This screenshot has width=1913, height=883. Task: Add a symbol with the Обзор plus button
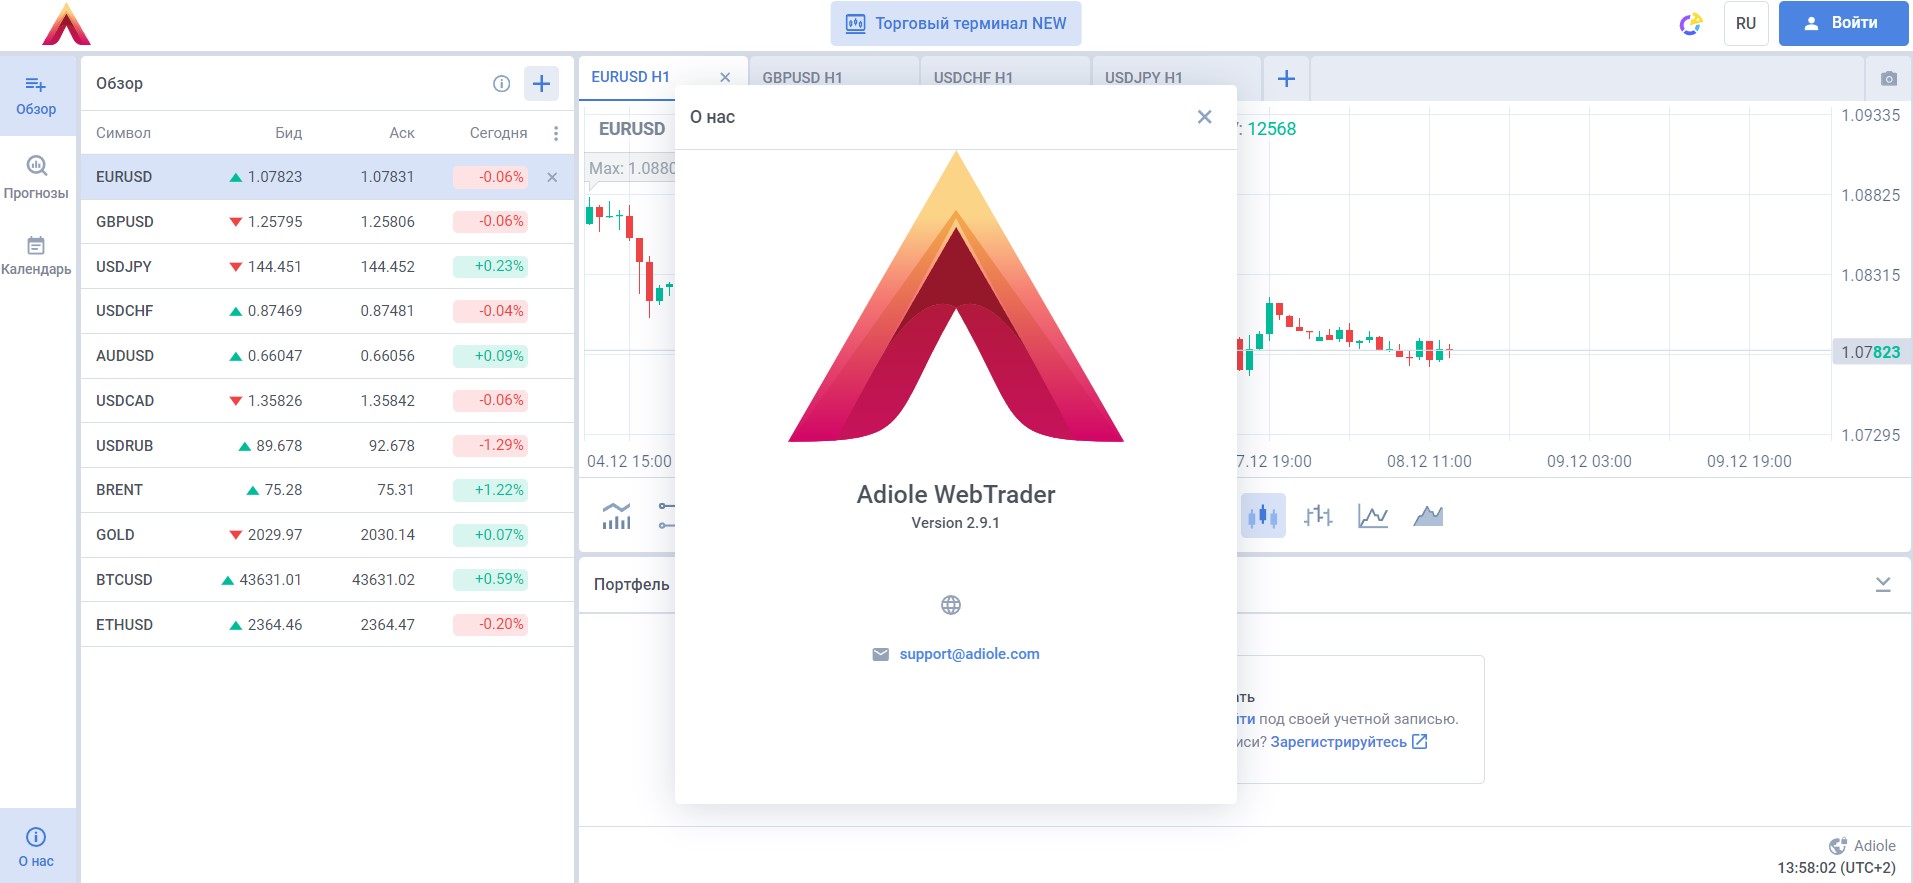point(541,84)
